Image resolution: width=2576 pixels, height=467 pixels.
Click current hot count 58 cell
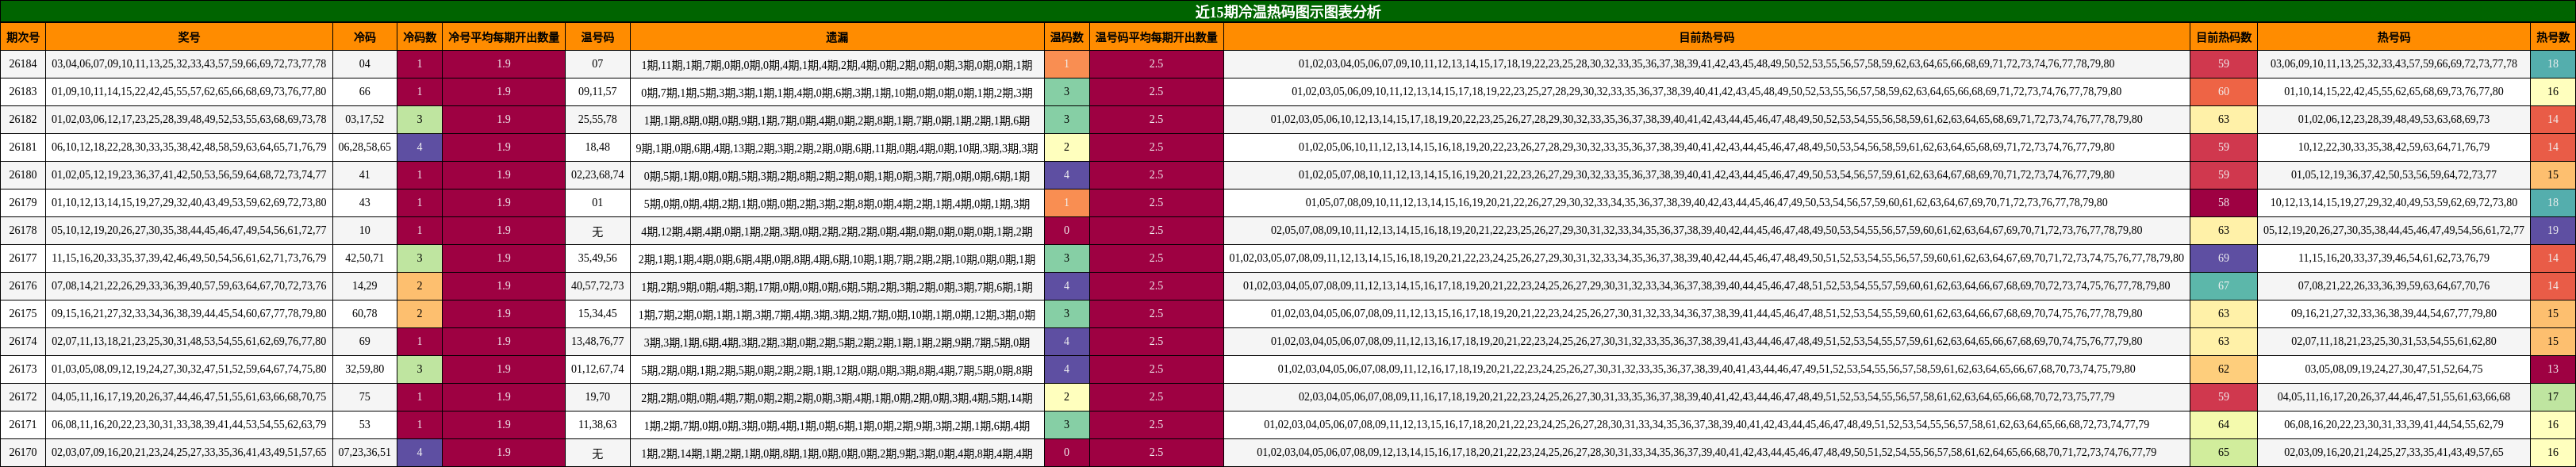tap(2223, 203)
